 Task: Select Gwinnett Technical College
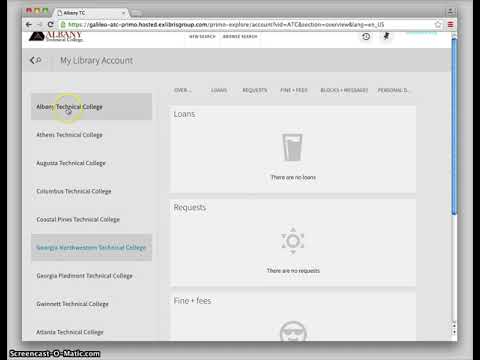[91, 304]
